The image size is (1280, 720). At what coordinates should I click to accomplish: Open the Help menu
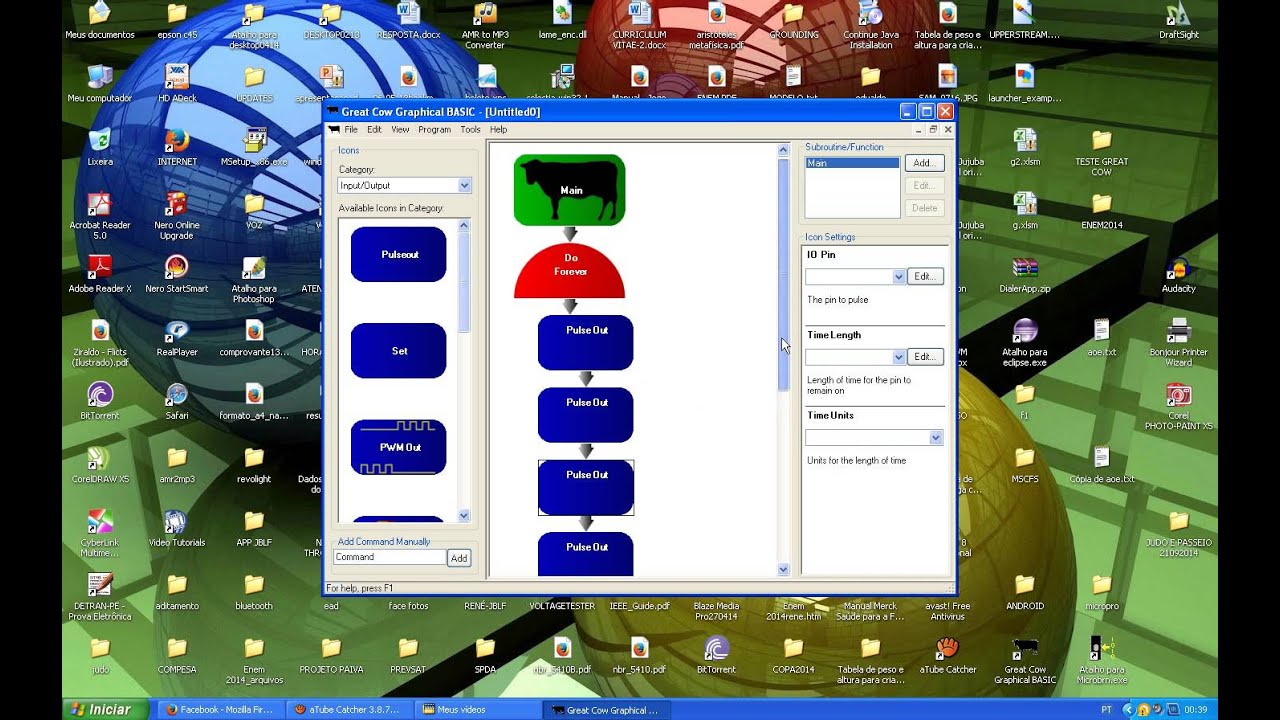(x=498, y=129)
